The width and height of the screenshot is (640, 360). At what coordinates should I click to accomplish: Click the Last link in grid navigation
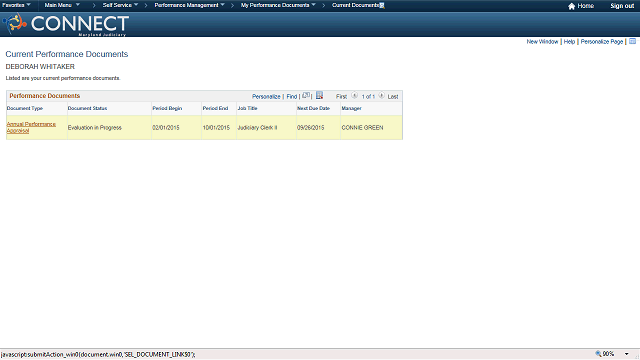393,97
